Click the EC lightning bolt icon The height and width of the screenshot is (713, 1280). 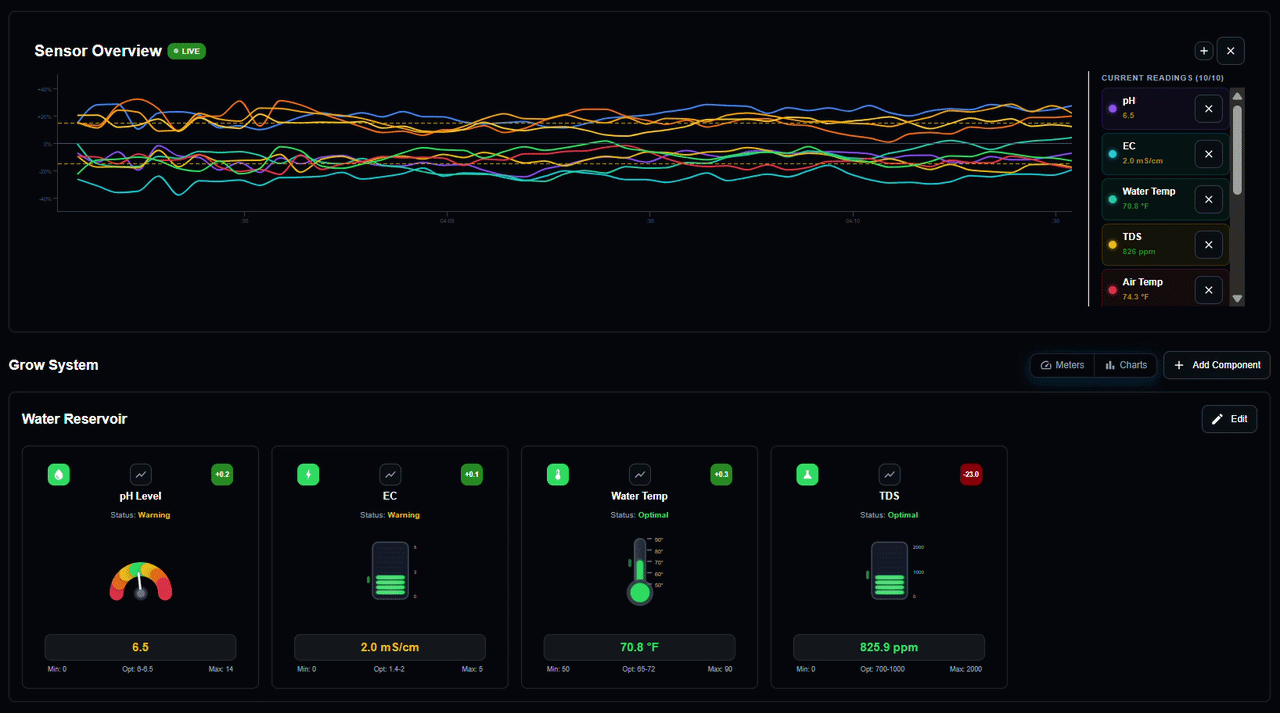point(309,474)
